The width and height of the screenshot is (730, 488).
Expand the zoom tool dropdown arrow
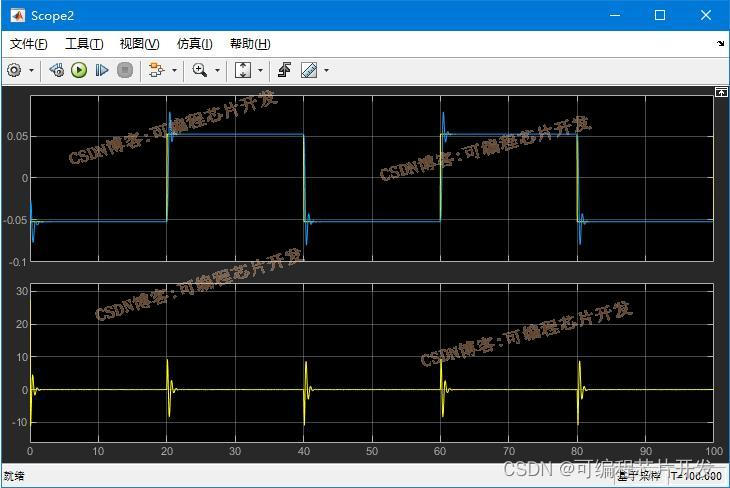pyautogui.click(x=217, y=70)
